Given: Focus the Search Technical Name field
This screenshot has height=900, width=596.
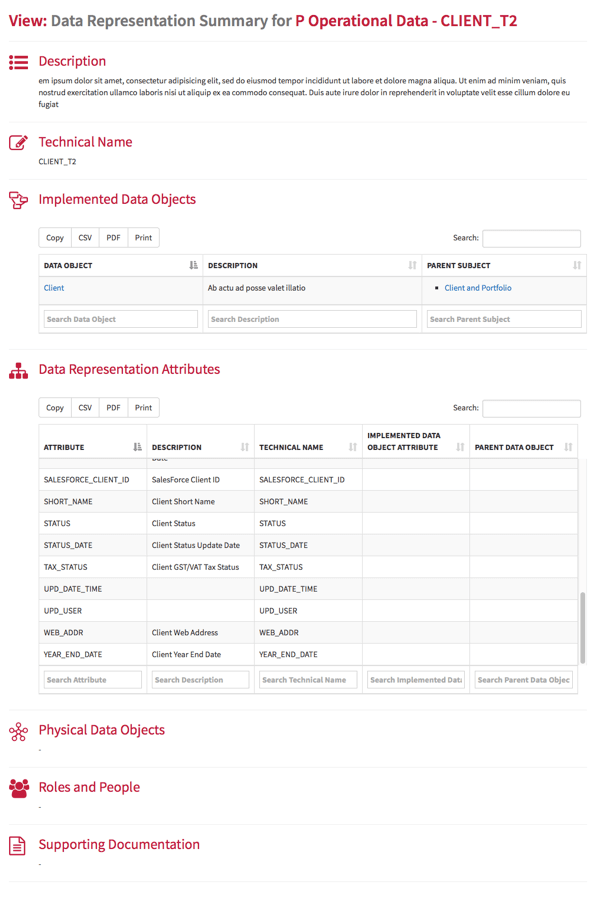Looking at the screenshot, I should [x=308, y=680].
